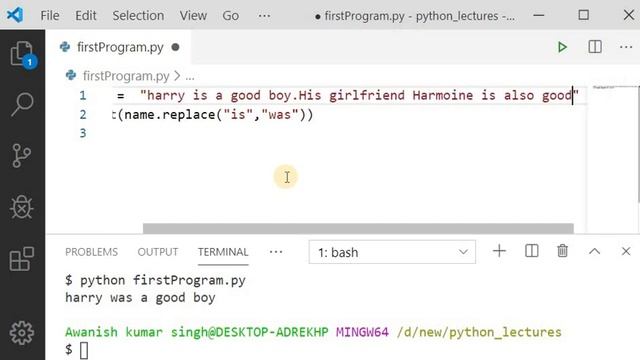Show more panel tabs ellipsis

(x=276, y=252)
